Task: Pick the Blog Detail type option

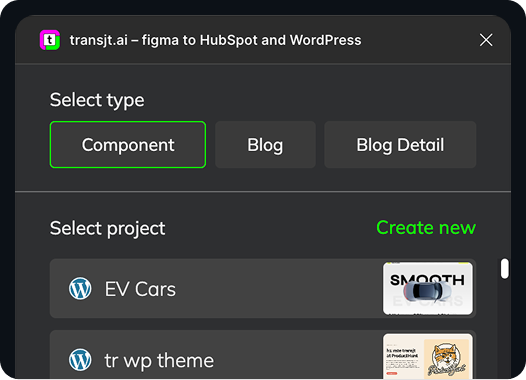Action: [400, 145]
